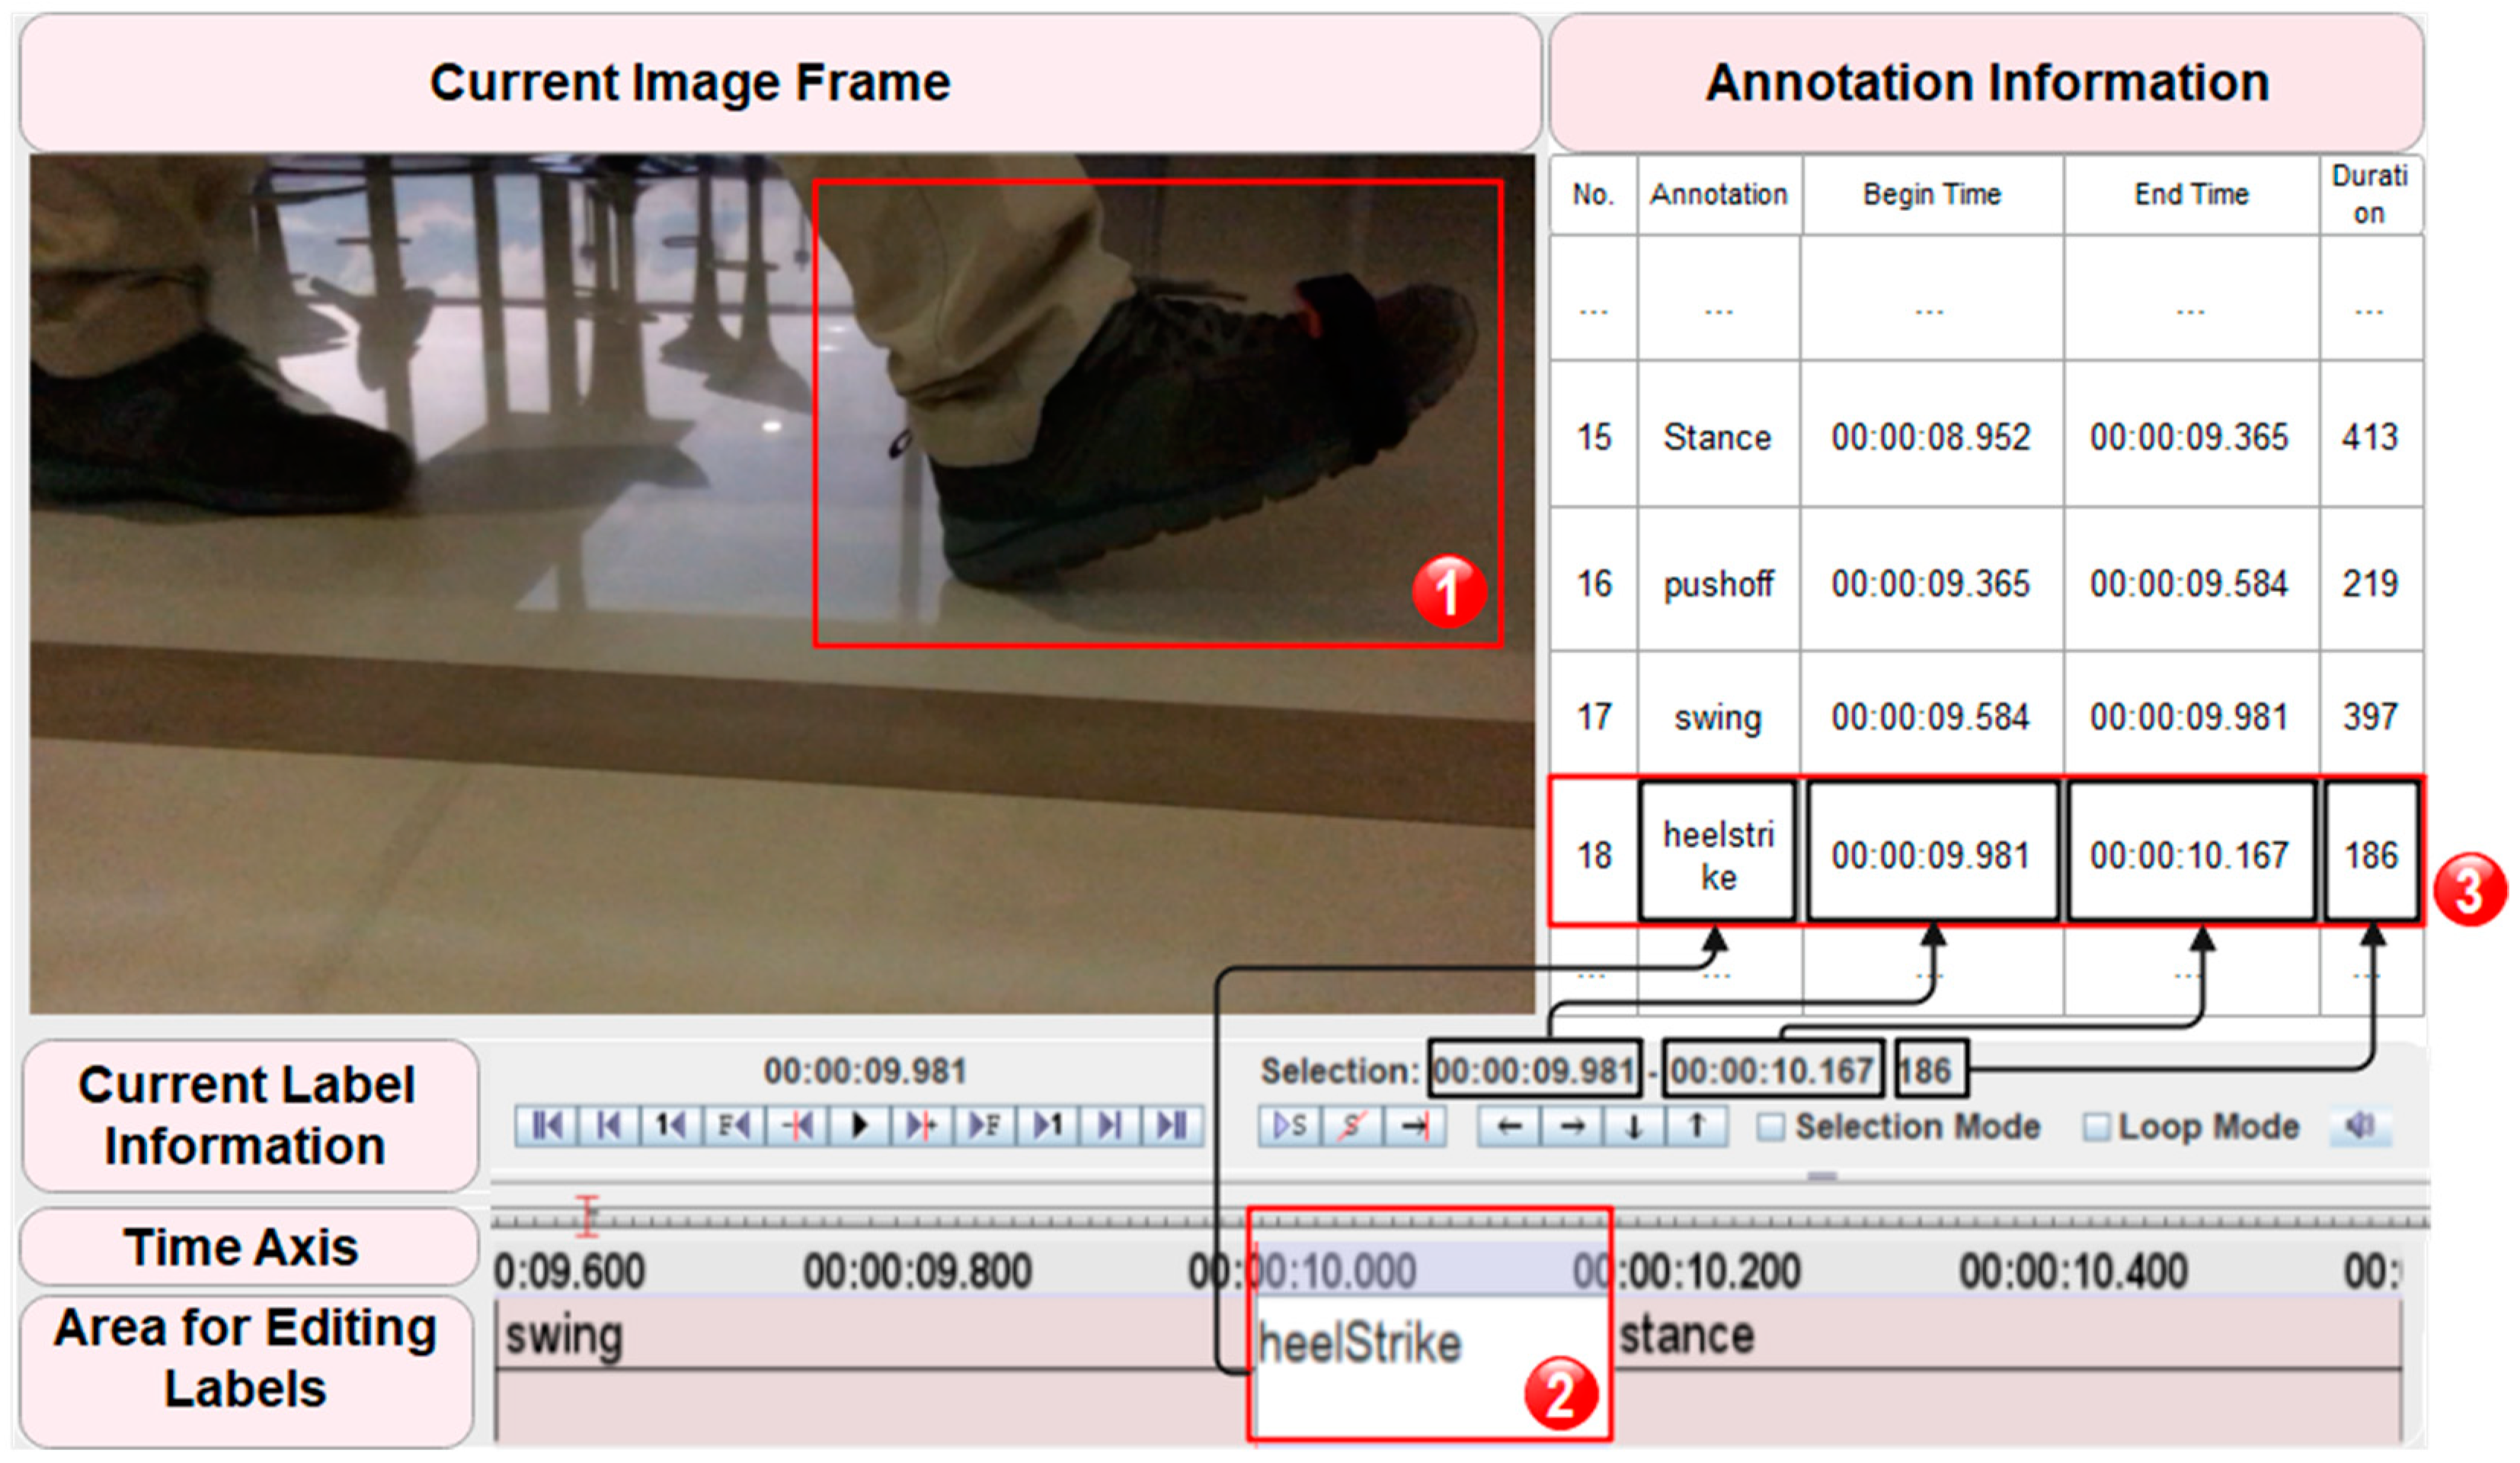The height and width of the screenshot is (1463, 2520).
Task: Jump to end of media
Action: point(1171,1127)
